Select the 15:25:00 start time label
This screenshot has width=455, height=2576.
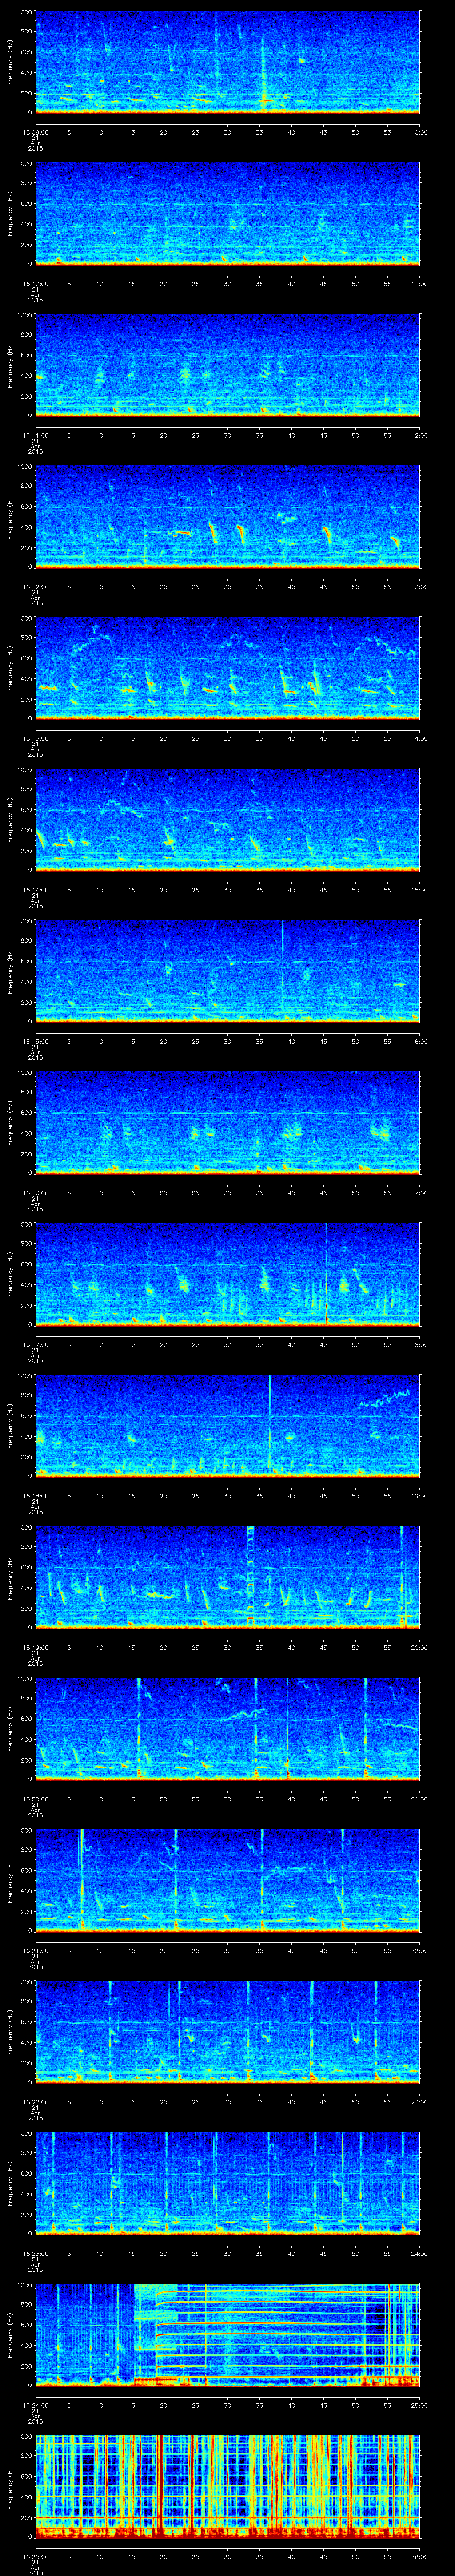35,2556
